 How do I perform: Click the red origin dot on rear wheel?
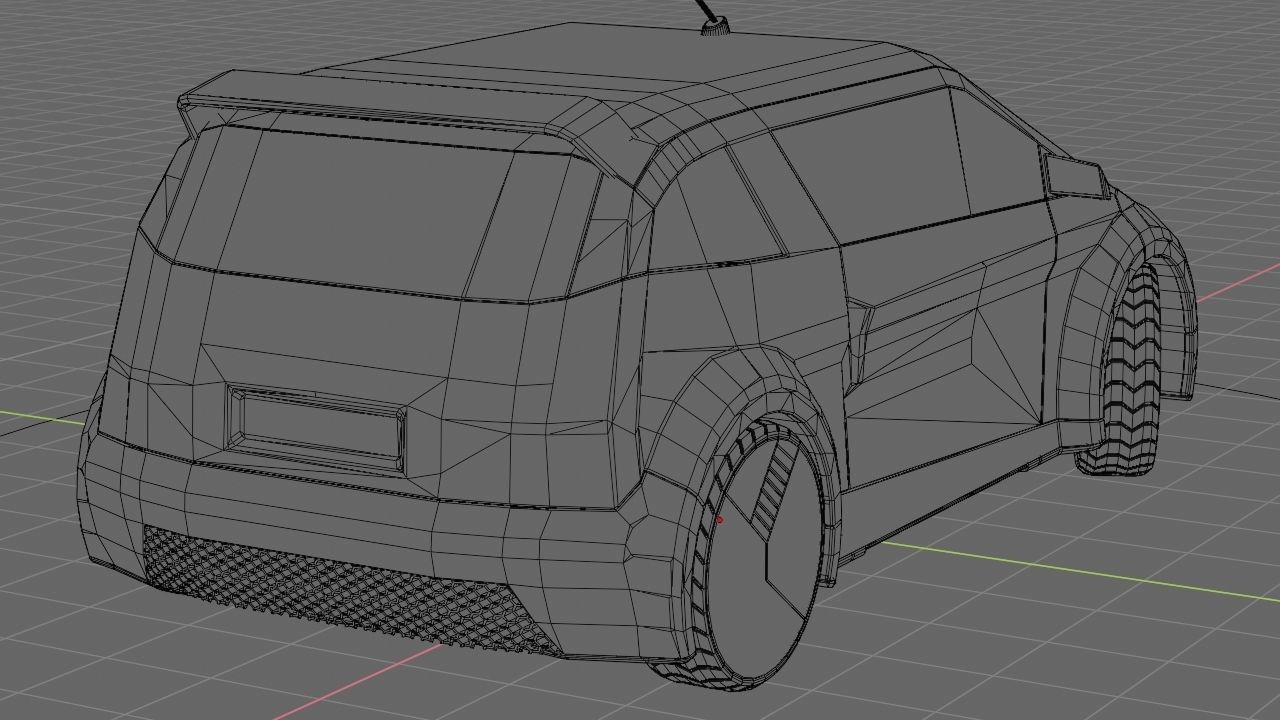(720, 519)
